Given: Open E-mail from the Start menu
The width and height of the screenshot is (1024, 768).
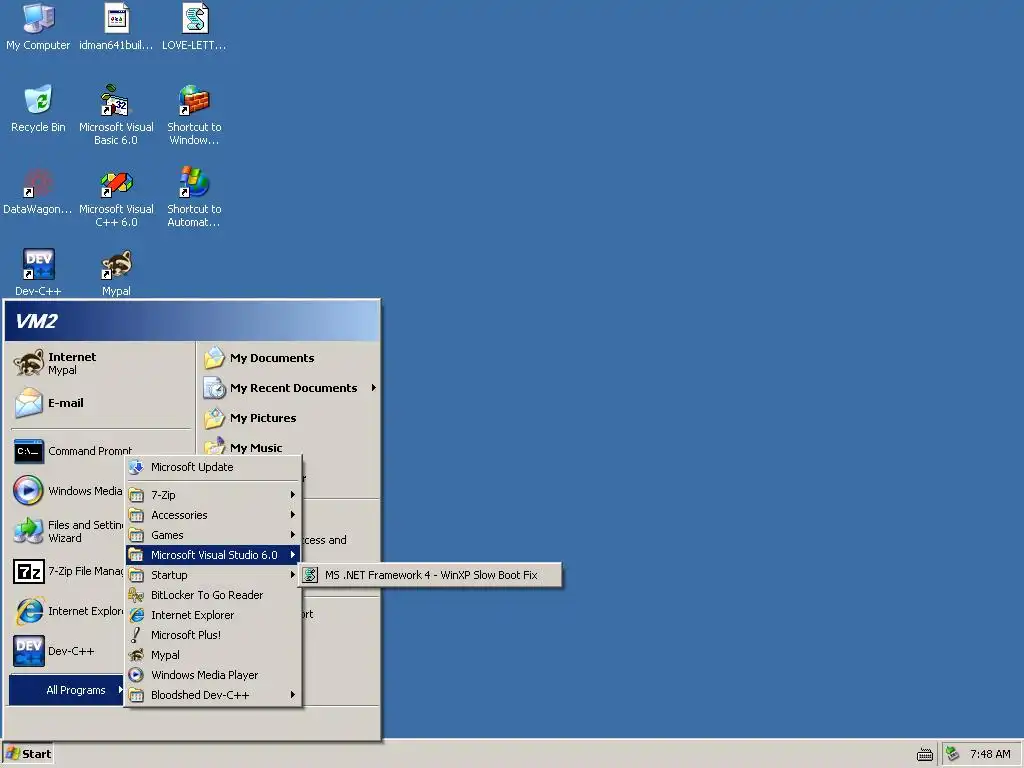Looking at the screenshot, I should [x=101, y=403].
